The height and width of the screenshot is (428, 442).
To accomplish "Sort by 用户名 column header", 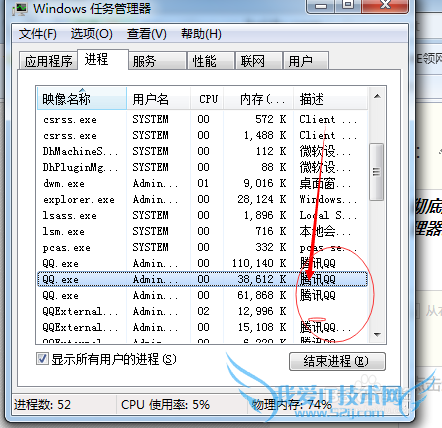I will pyautogui.click(x=158, y=99).
